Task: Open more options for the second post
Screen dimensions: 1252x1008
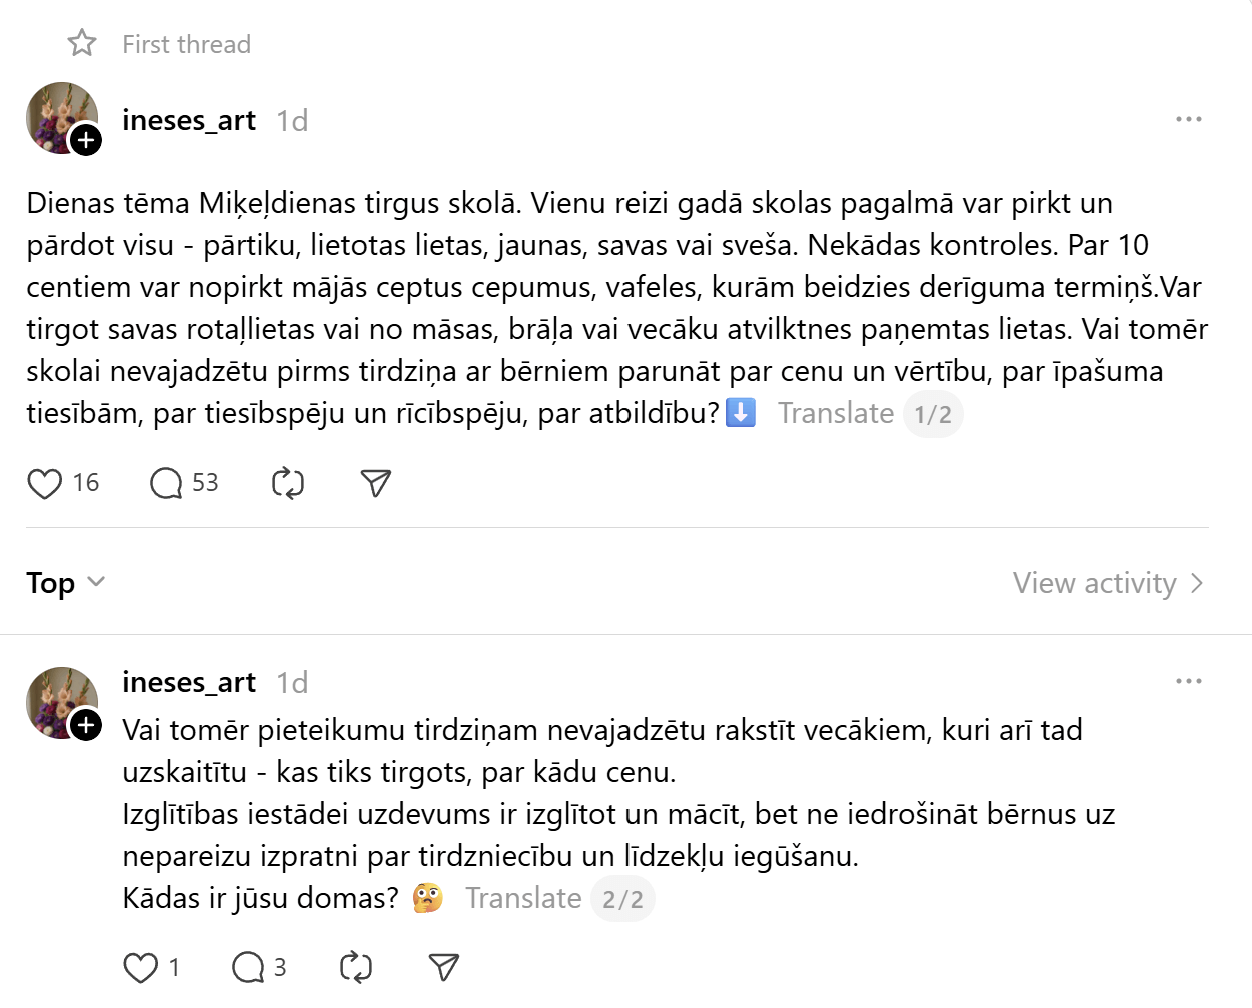Action: (1188, 682)
